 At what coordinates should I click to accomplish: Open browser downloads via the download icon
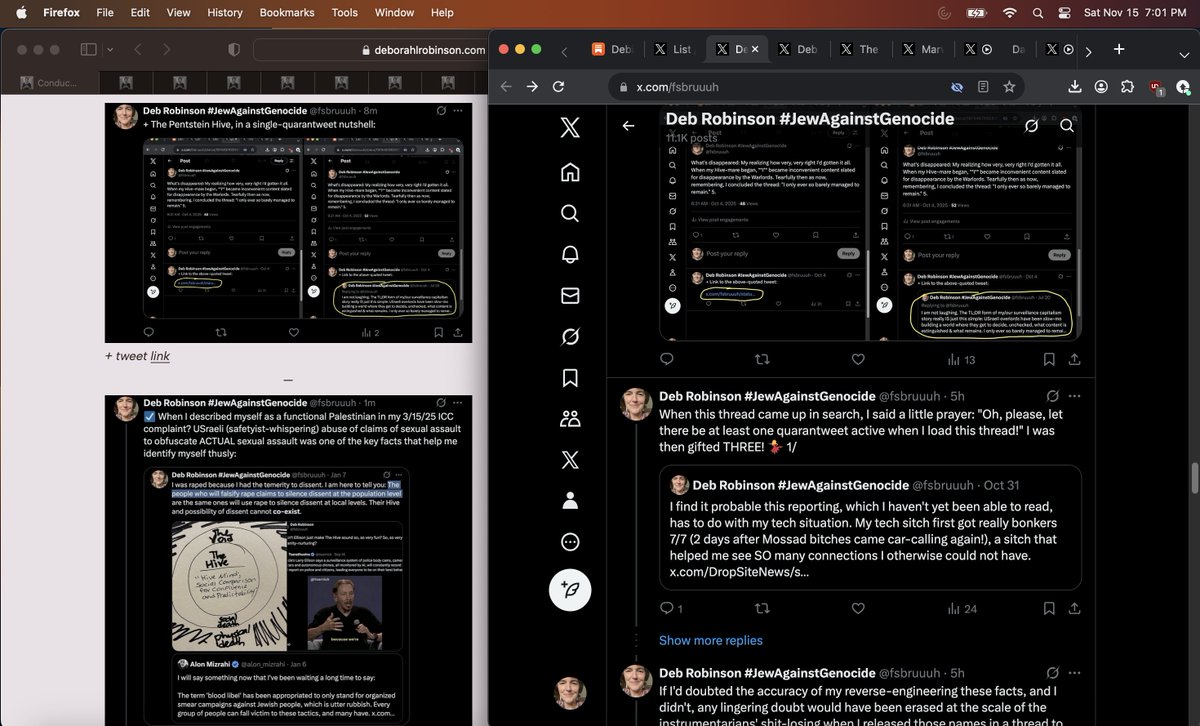click(x=1073, y=87)
